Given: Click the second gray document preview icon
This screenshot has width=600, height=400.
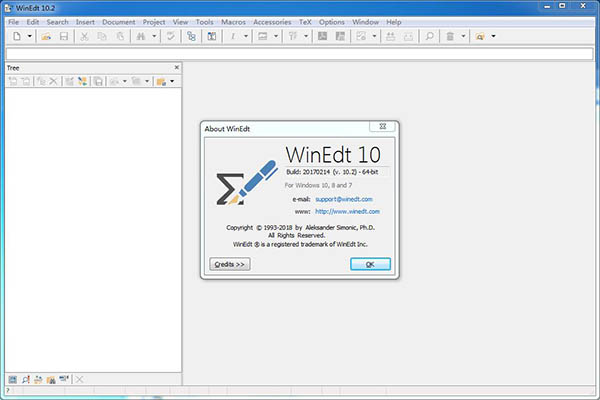Looking at the screenshot, I should point(340,36).
